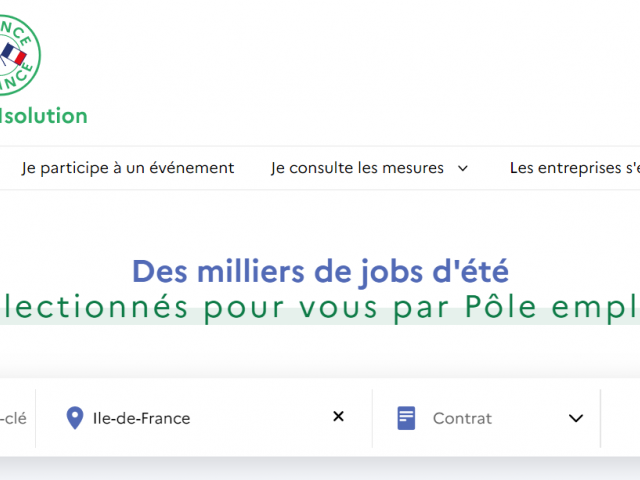
Task: Click the 'Des milliers de jobs d'été' heading
Action: 320,271
